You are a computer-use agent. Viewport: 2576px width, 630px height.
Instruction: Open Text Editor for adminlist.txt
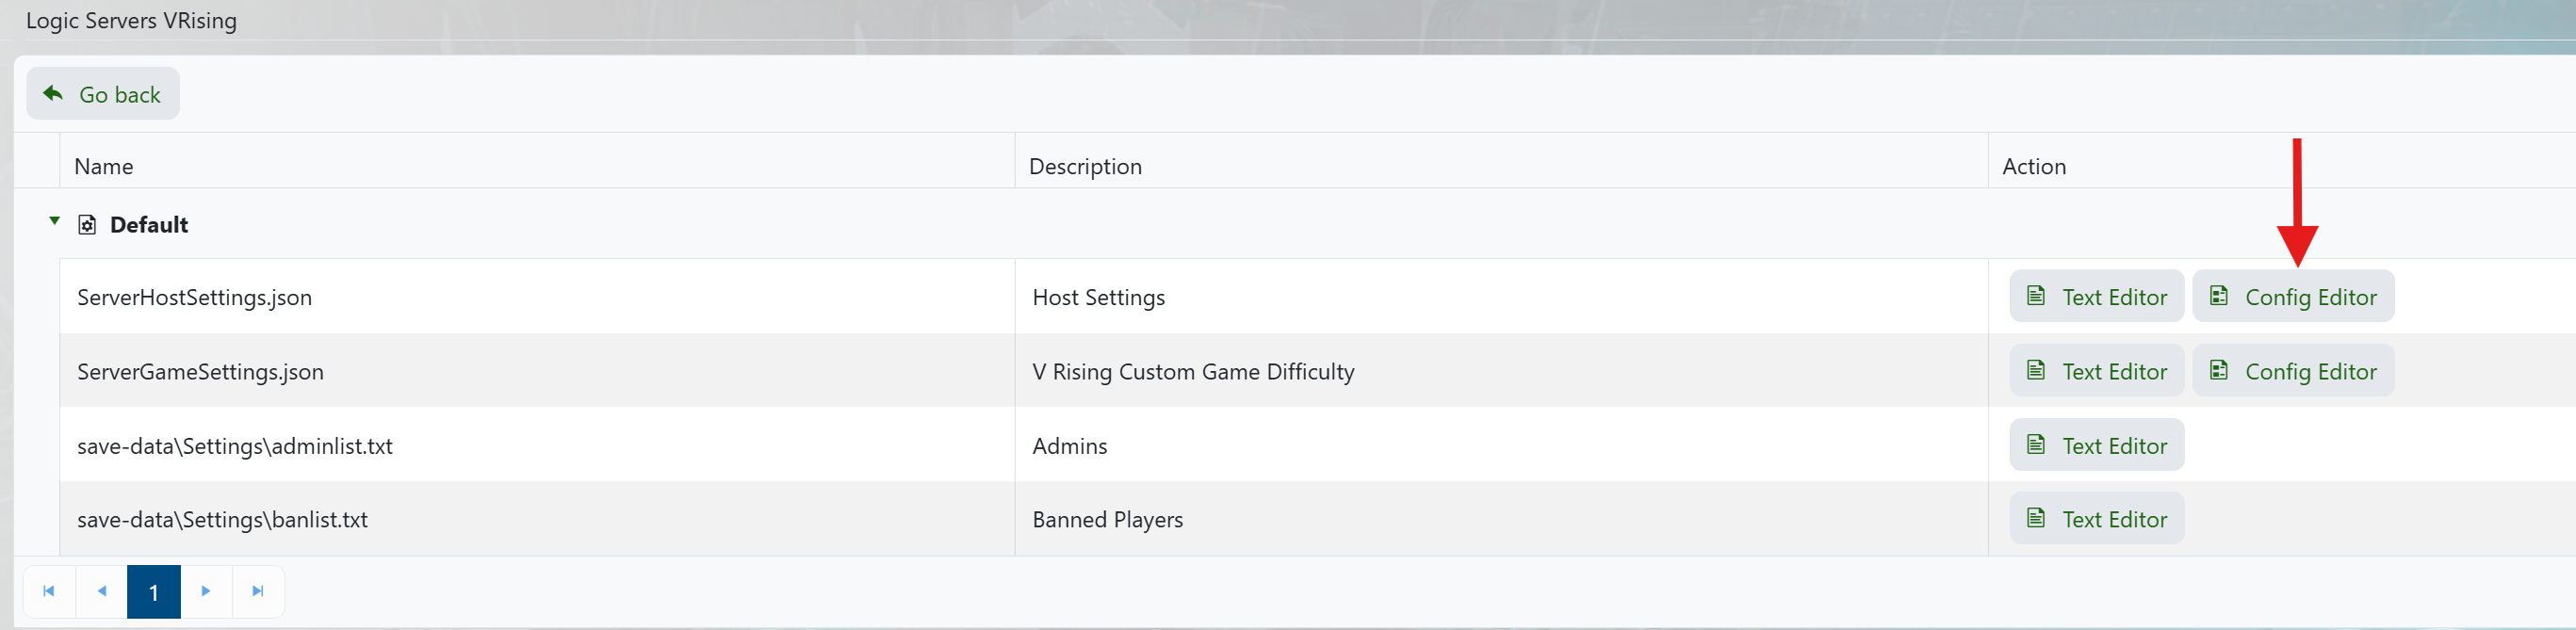[x=2096, y=445]
